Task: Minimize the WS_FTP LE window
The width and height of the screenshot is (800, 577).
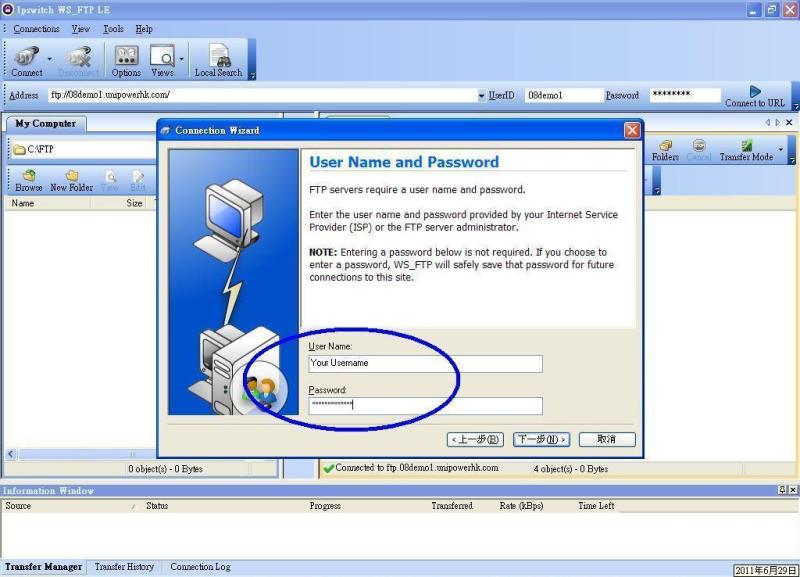Action: click(x=754, y=9)
